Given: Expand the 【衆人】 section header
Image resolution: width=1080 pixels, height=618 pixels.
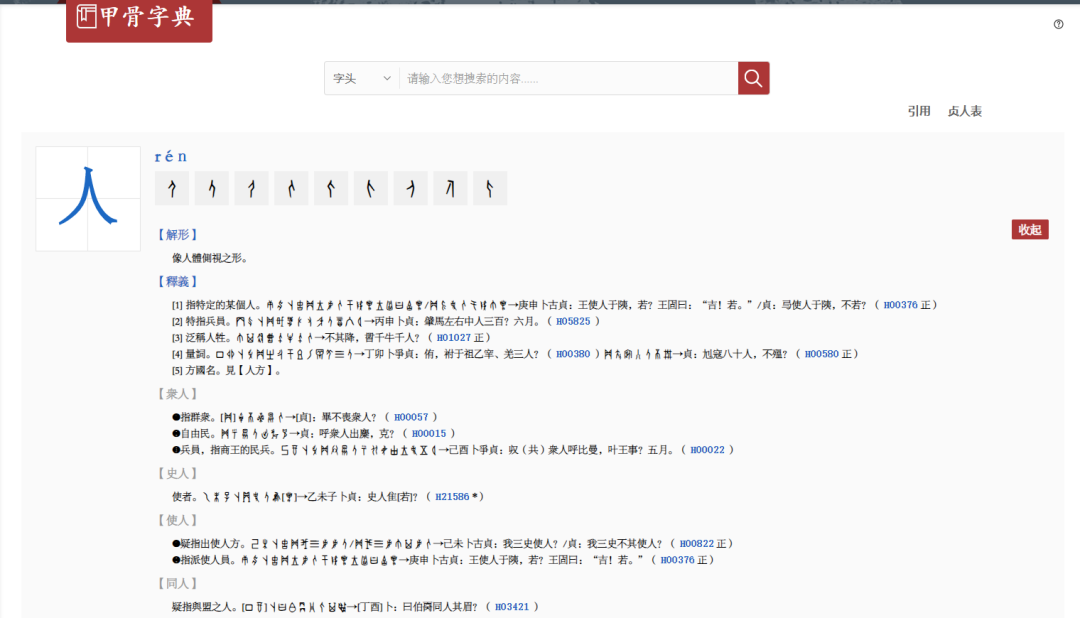Looking at the screenshot, I should 177,393.
